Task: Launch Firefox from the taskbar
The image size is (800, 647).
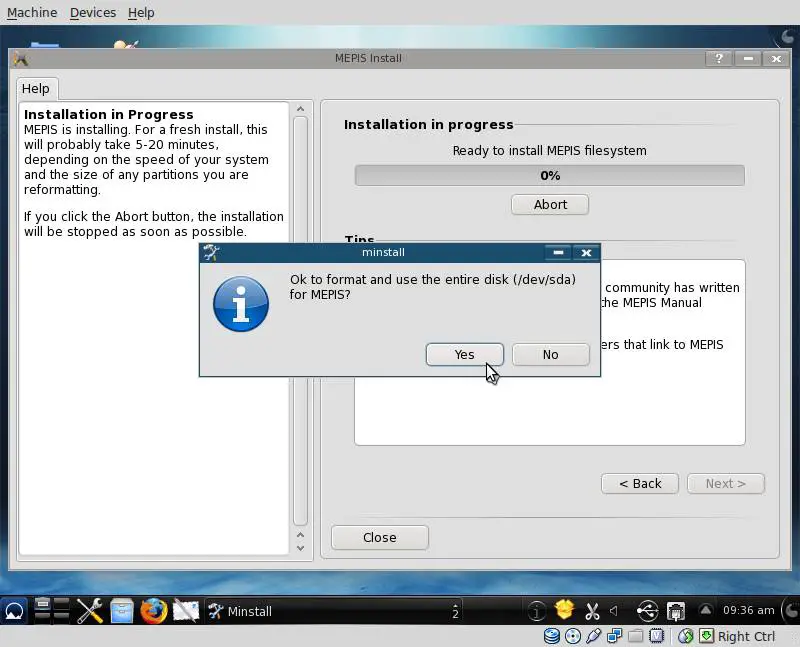Action: point(154,611)
